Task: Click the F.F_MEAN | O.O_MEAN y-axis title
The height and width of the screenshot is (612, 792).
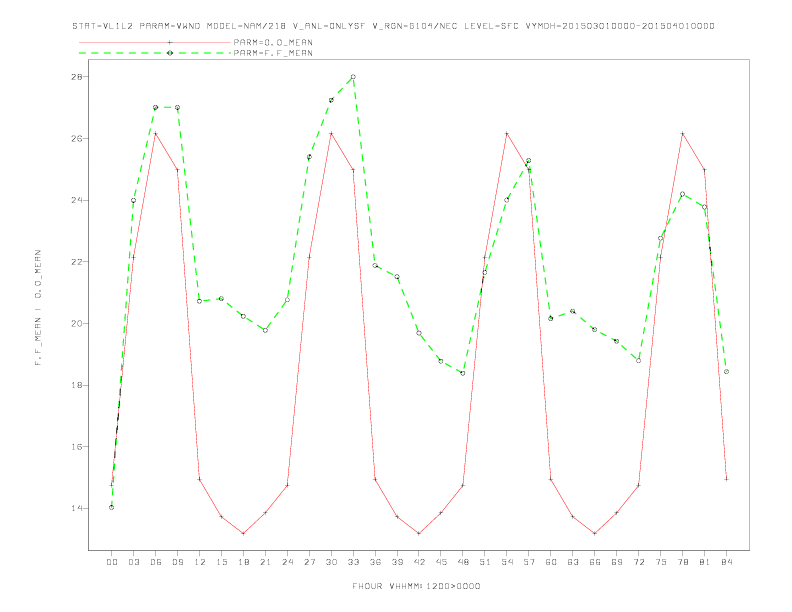Action: coord(38,308)
